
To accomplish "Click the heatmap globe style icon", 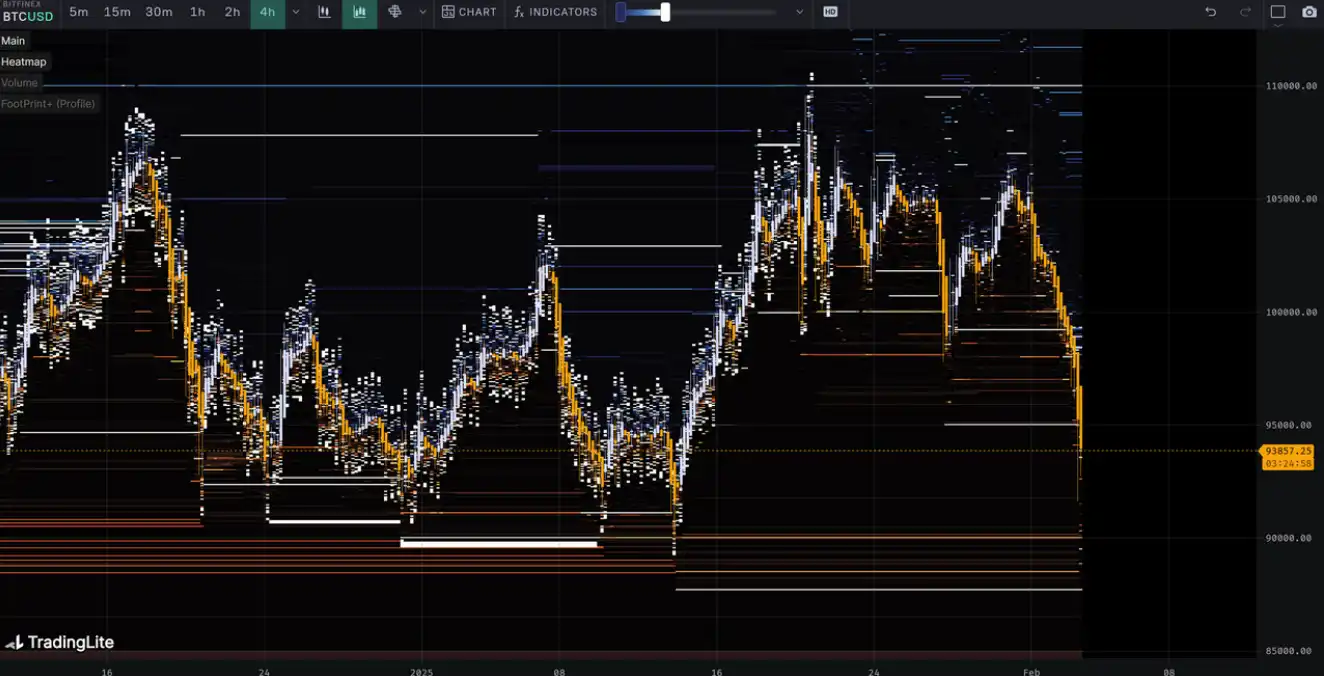I will [395, 12].
